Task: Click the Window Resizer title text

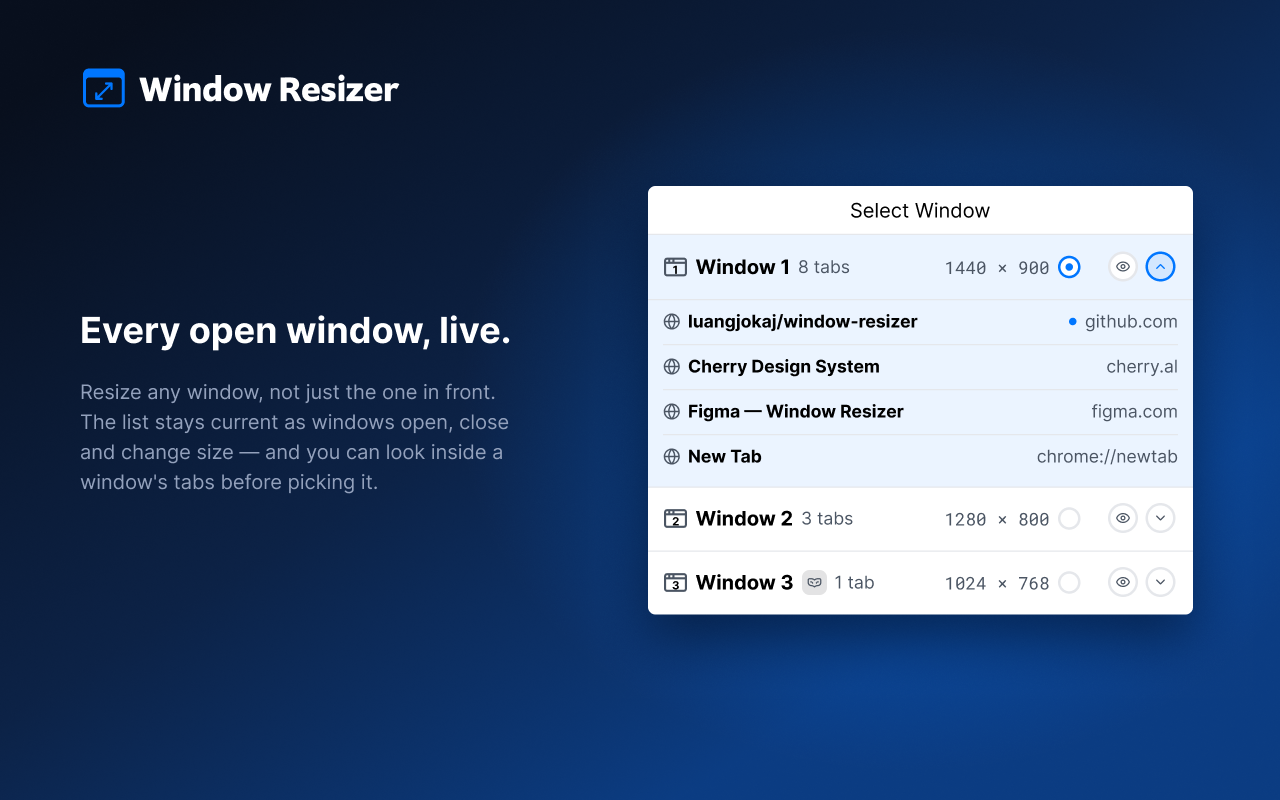Action: pos(269,89)
